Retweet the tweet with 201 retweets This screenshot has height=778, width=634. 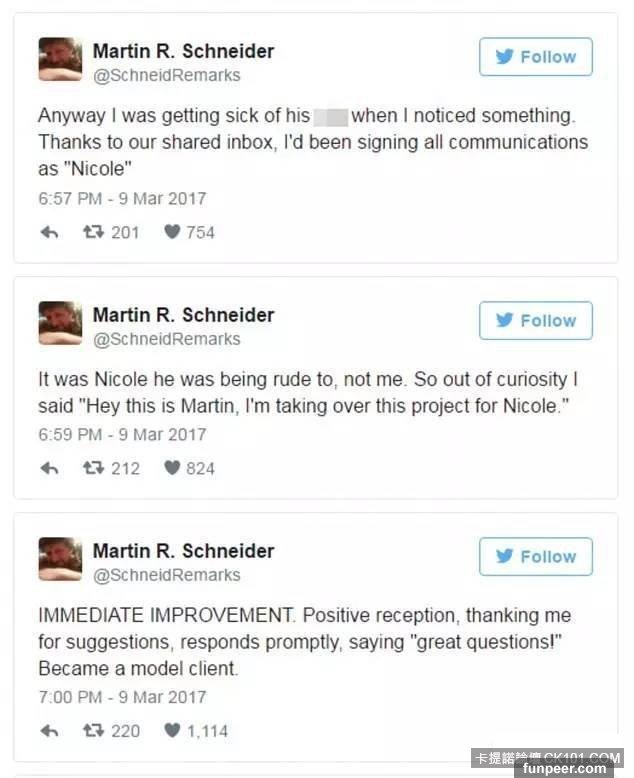pyautogui.click(x=93, y=232)
